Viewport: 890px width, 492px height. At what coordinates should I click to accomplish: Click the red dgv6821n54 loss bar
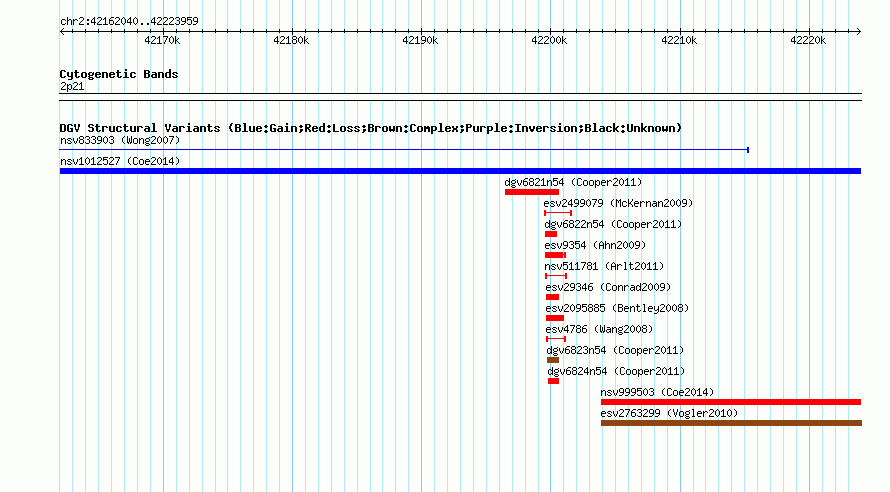pos(532,192)
